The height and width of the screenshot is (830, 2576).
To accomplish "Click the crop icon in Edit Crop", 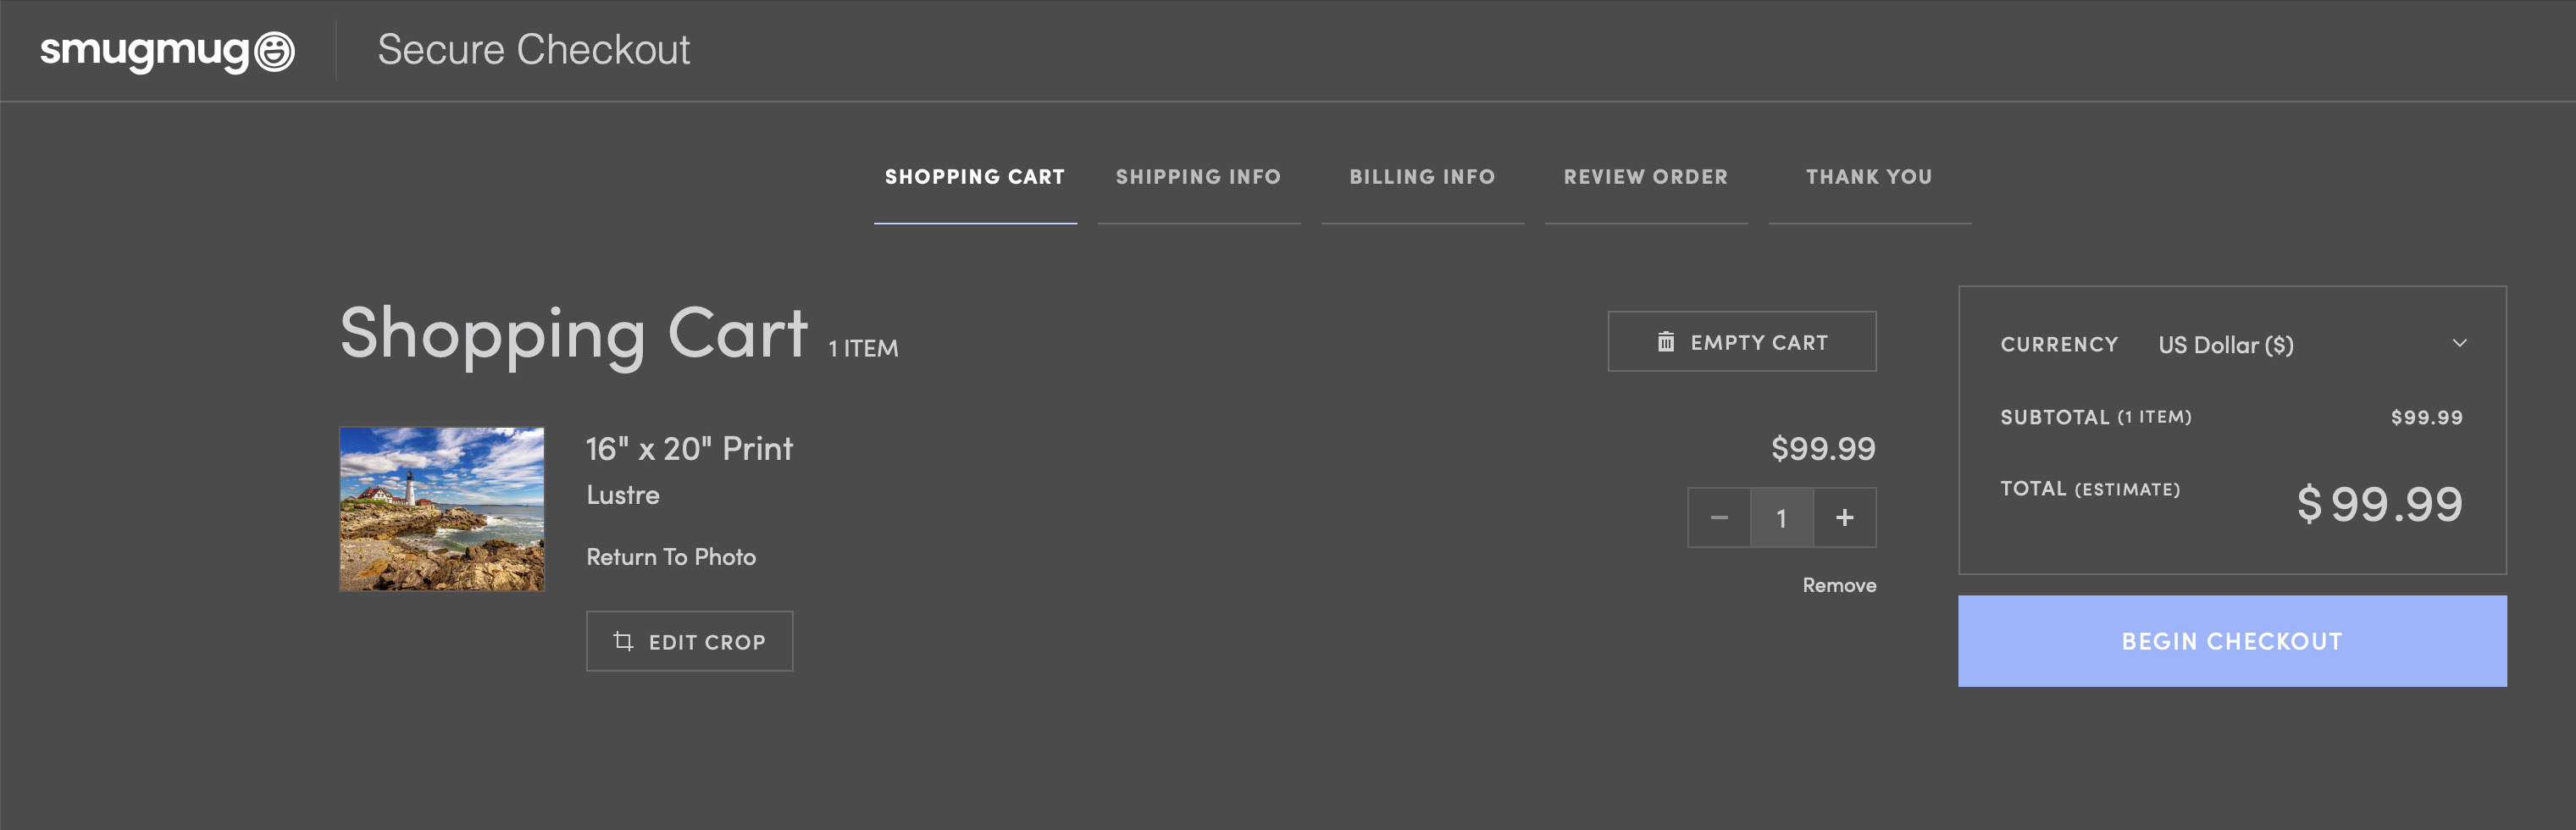I will pyautogui.click(x=623, y=641).
